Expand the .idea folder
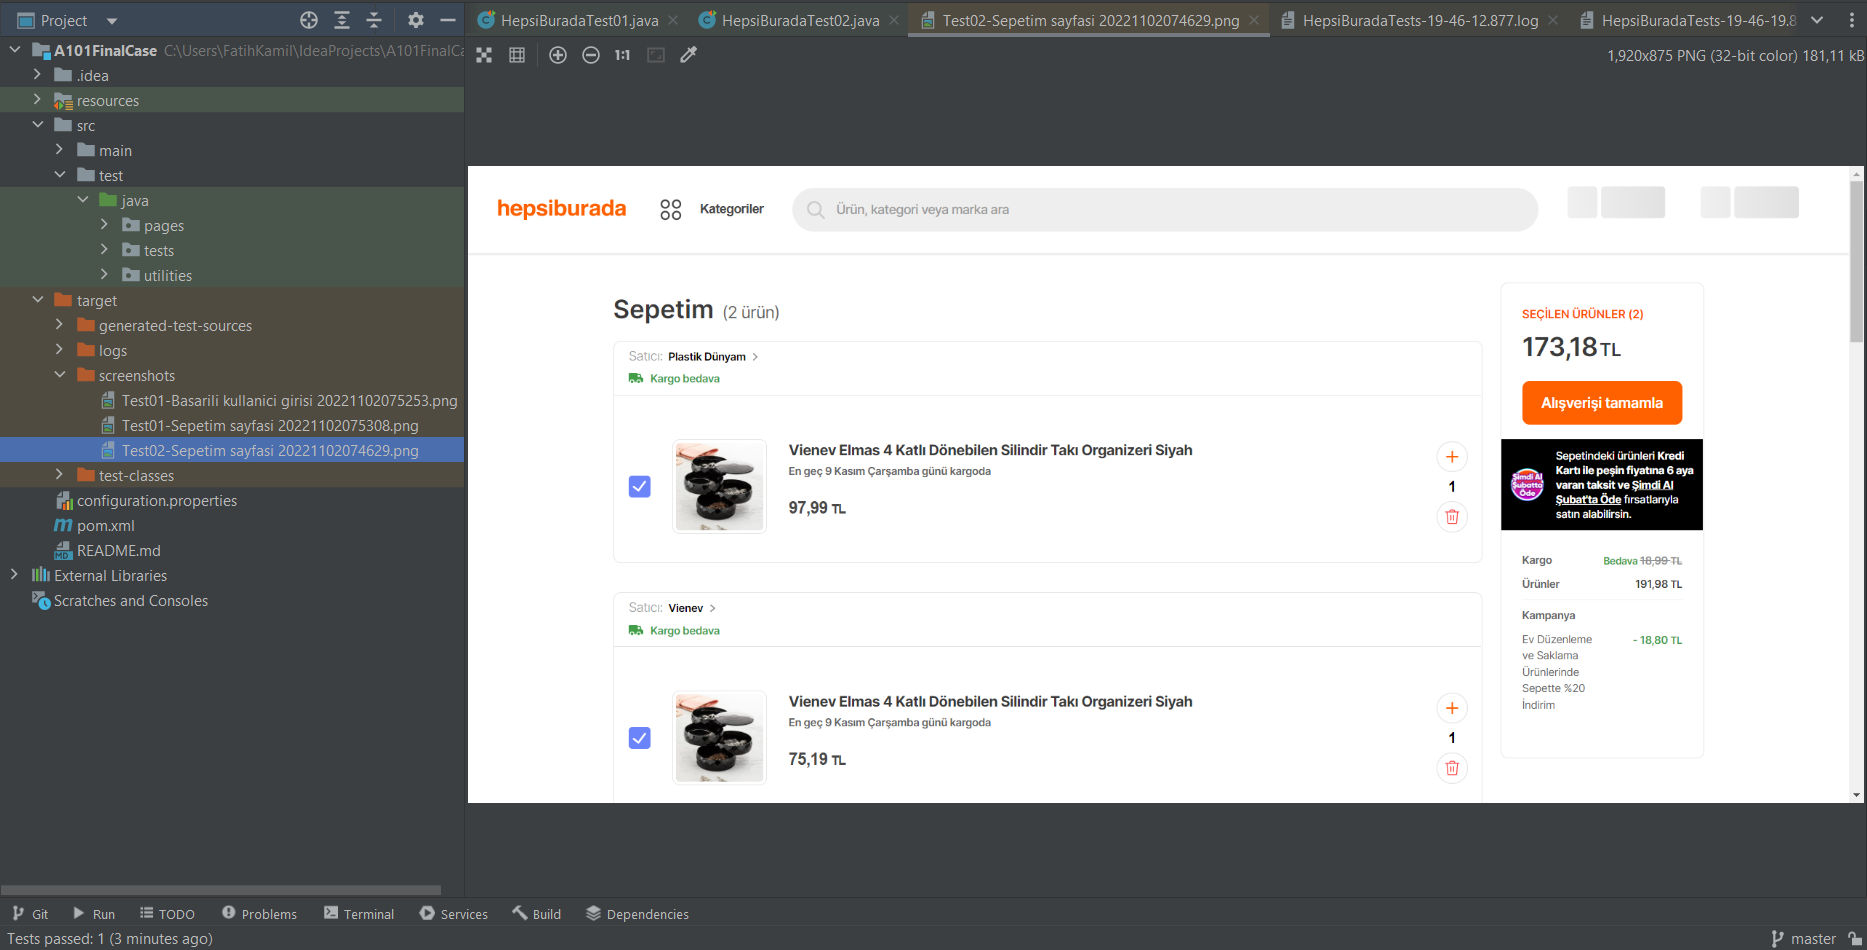 click(x=37, y=75)
